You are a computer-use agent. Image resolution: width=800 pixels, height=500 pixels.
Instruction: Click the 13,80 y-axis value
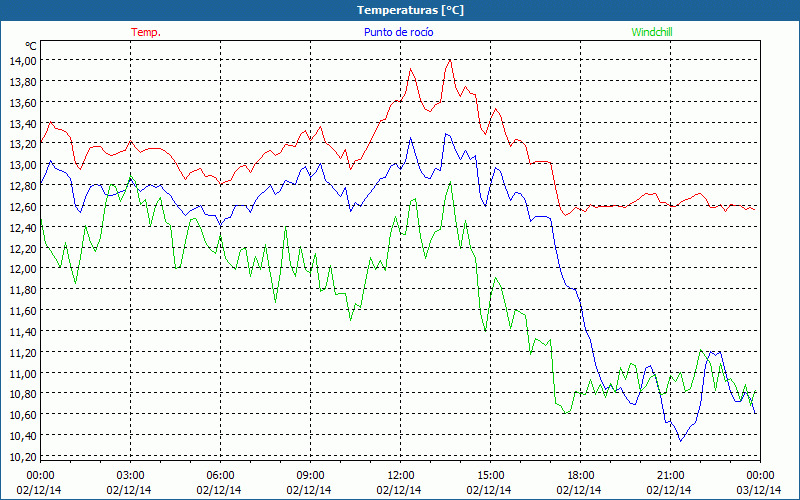coord(23,82)
